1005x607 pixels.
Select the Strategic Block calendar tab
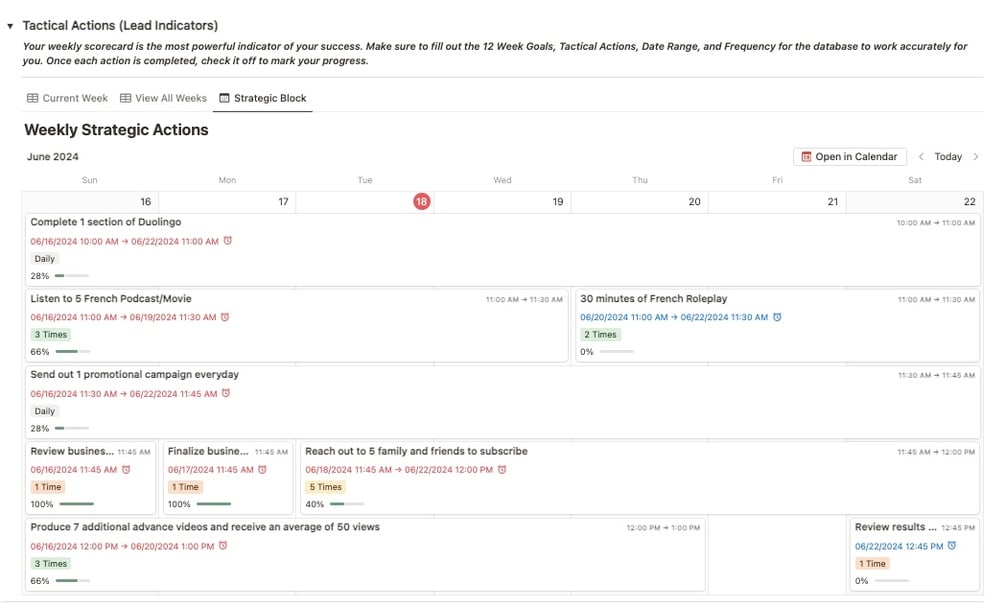pyautogui.click(x=263, y=98)
